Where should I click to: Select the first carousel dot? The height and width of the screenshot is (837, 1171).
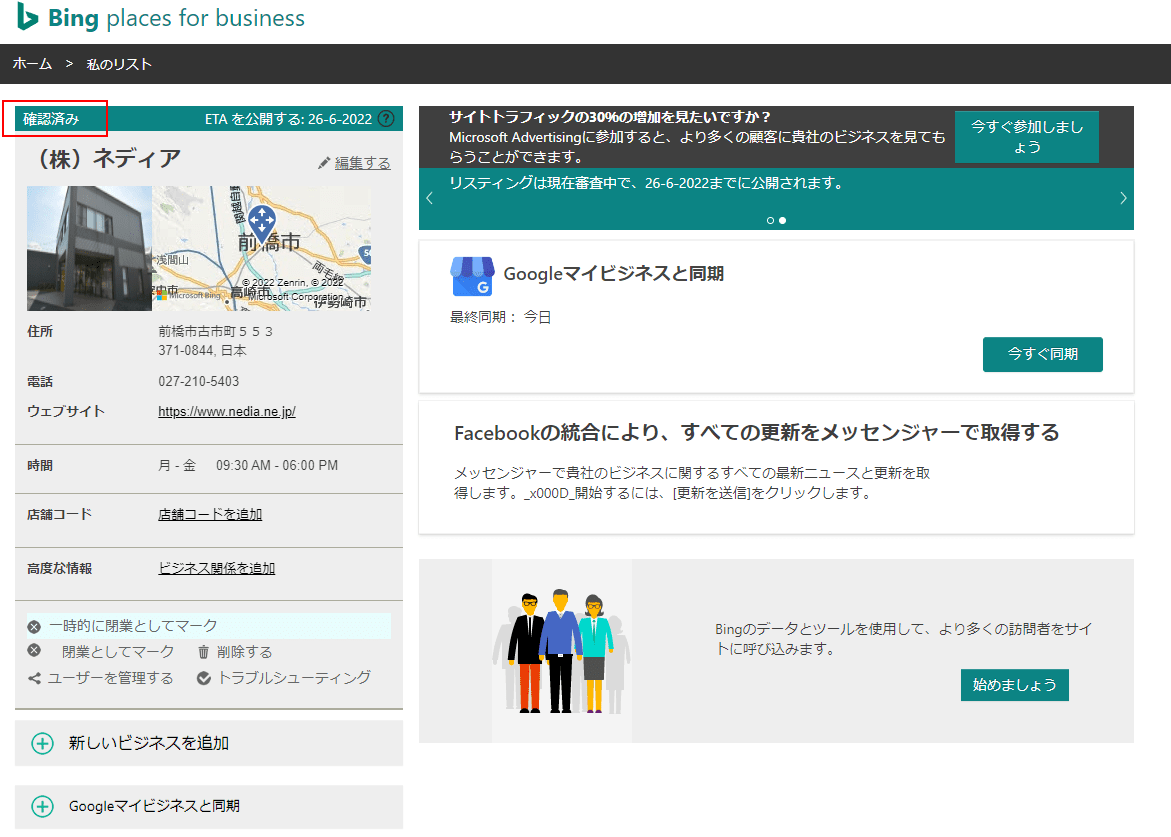770,220
